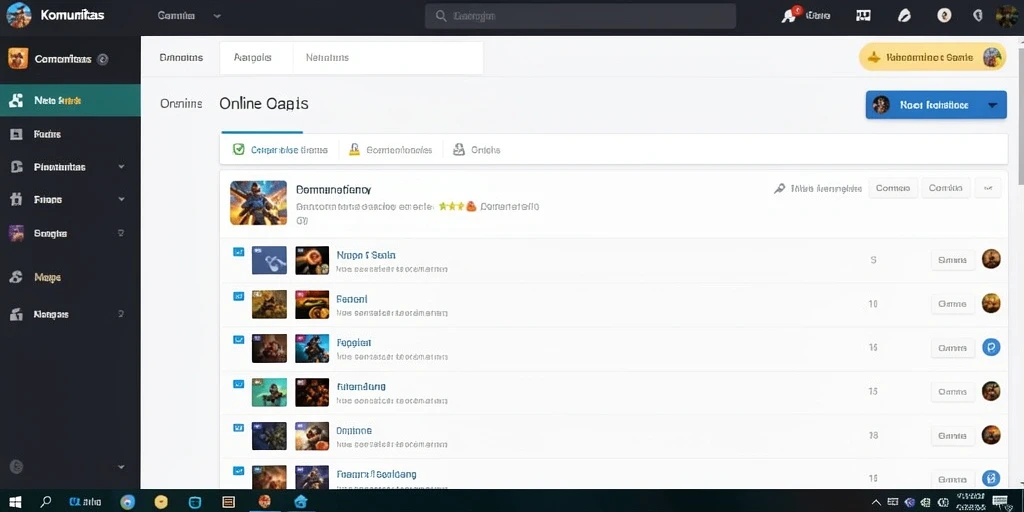1024x512 pixels.
Task: Open the blue house taskbar icon
Action: (x=300, y=502)
